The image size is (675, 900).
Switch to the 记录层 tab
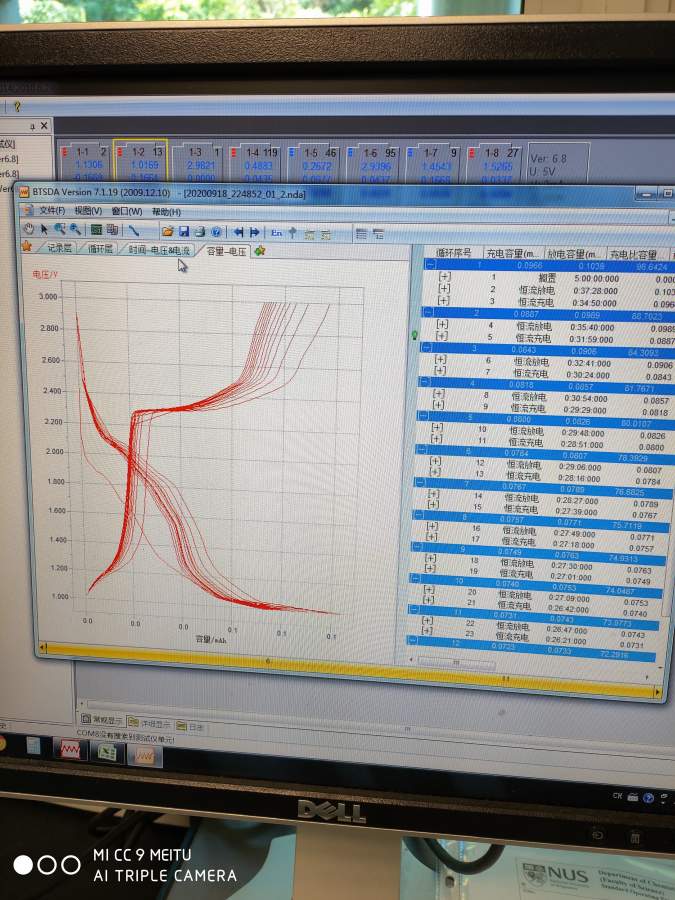tap(59, 248)
